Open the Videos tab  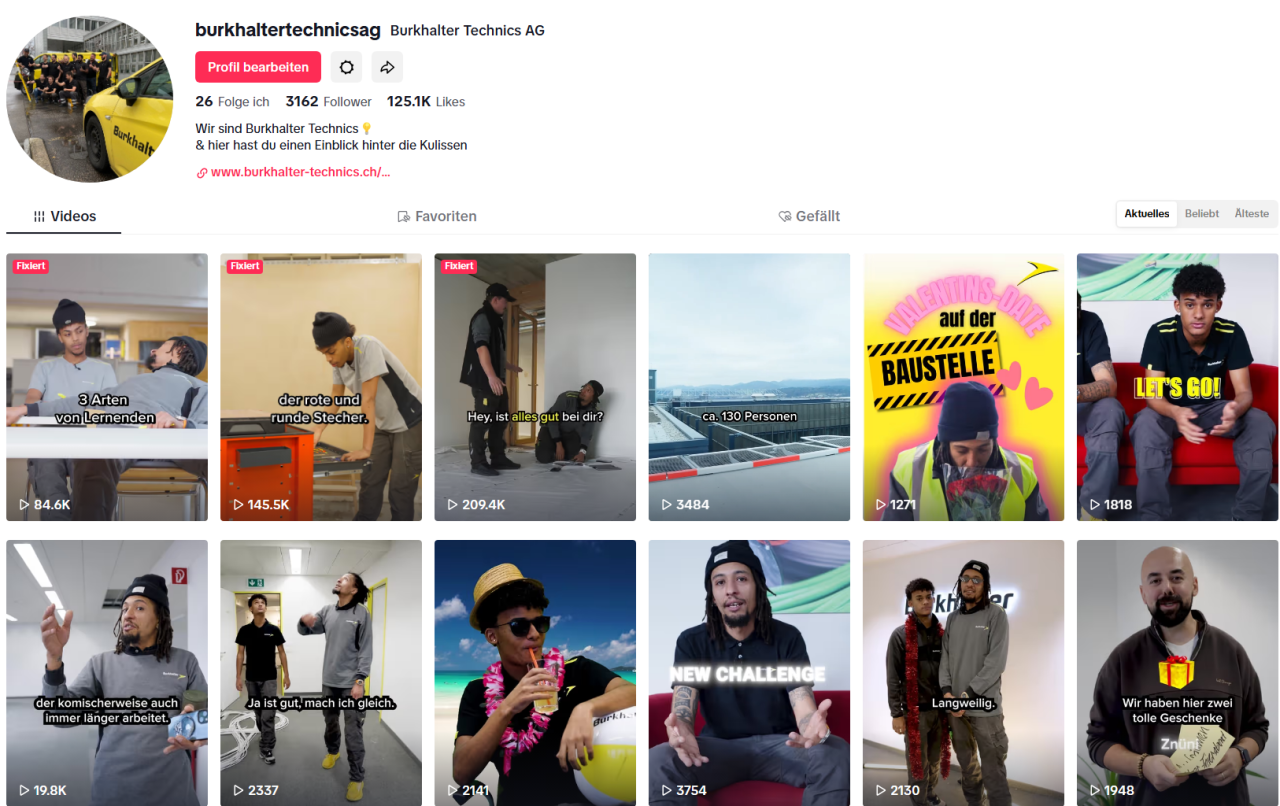pyautogui.click(x=64, y=216)
